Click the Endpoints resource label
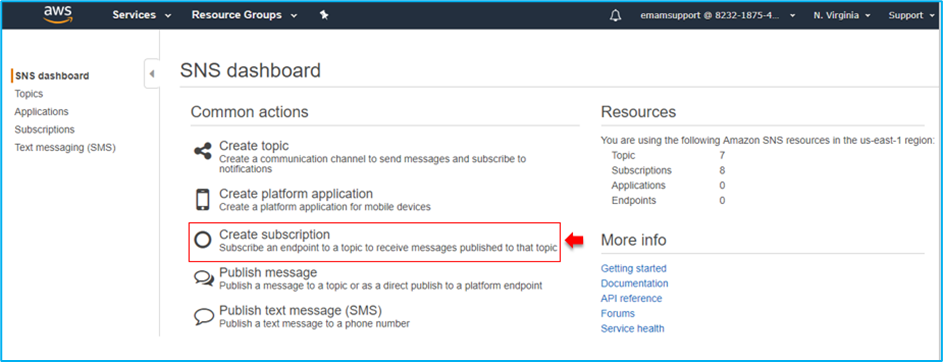The image size is (943, 362). click(634, 200)
